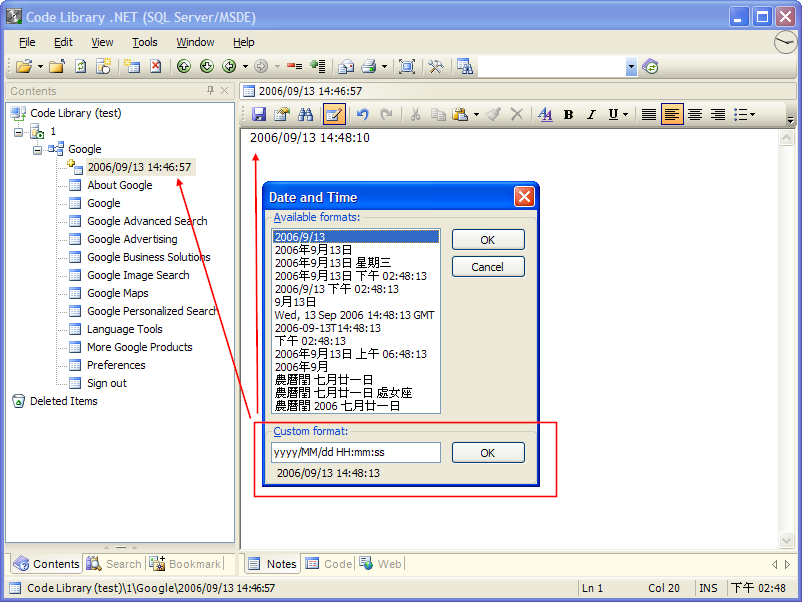
Task: Click the Paste clipboard icon
Action: pos(460,114)
